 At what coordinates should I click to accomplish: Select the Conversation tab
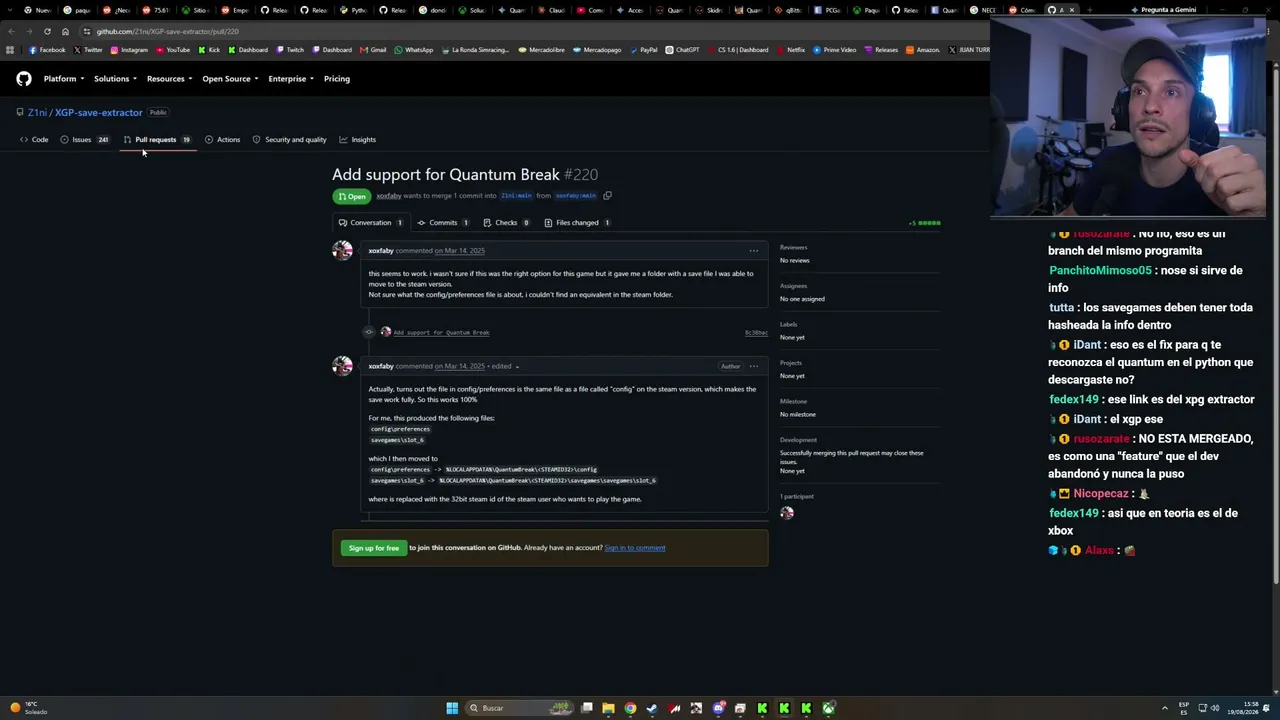(x=371, y=223)
